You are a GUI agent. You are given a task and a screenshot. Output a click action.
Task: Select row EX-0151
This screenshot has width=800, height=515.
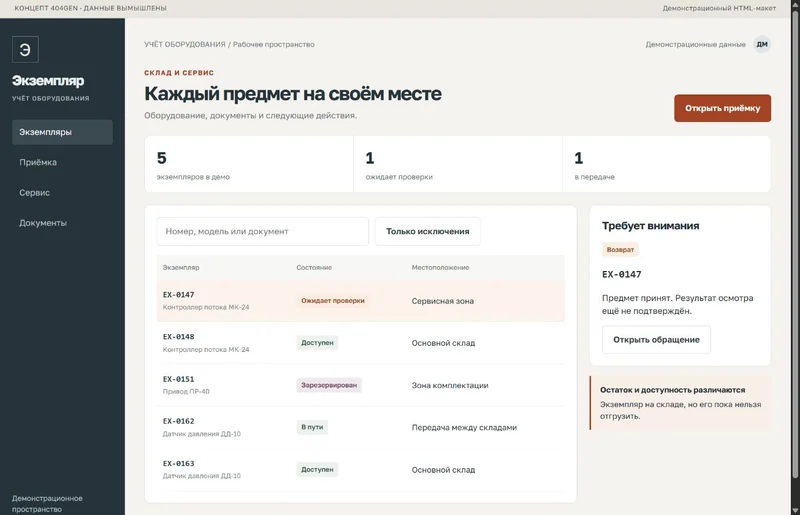click(361, 385)
